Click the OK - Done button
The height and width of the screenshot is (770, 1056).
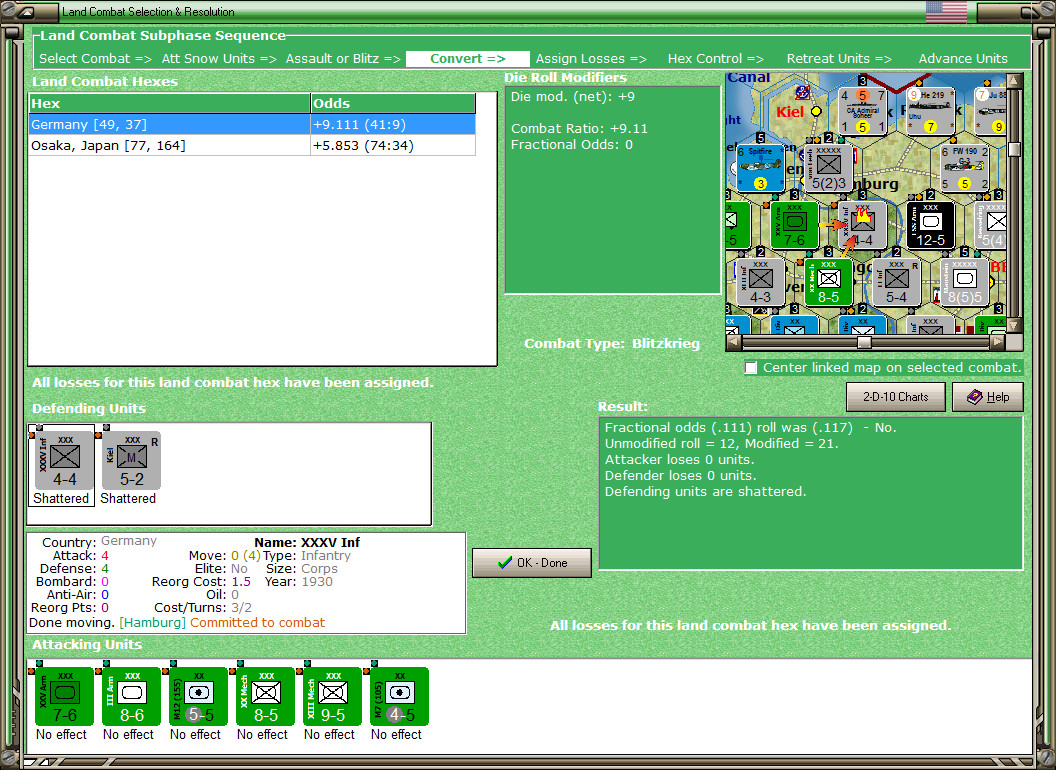pos(532,563)
